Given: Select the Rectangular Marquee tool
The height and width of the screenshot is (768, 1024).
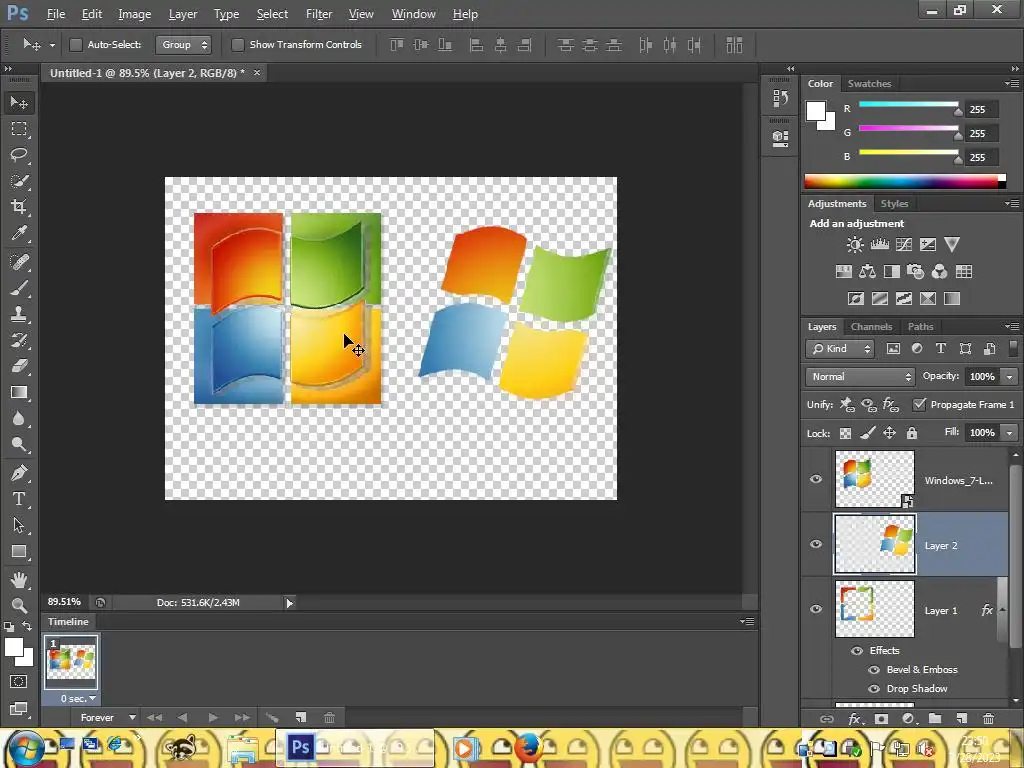Looking at the screenshot, I should click(19, 129).
